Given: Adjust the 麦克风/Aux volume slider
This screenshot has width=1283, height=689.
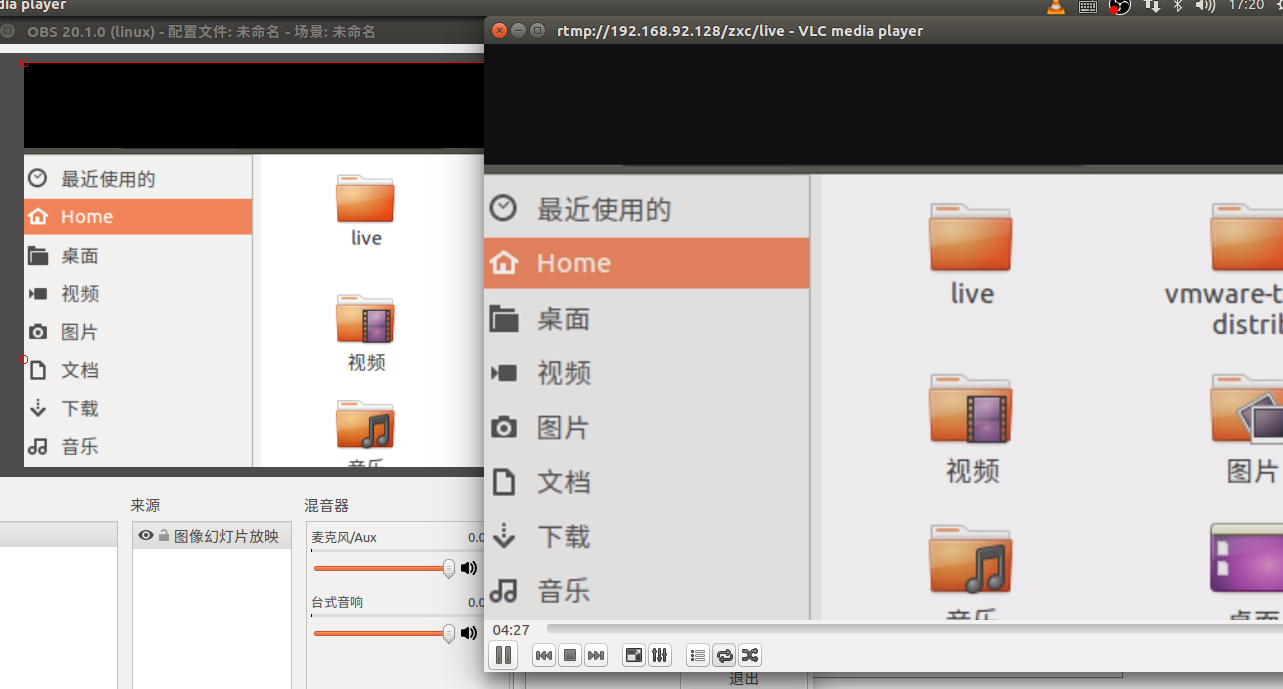Looking at the screenshot, I should [384, 568].
